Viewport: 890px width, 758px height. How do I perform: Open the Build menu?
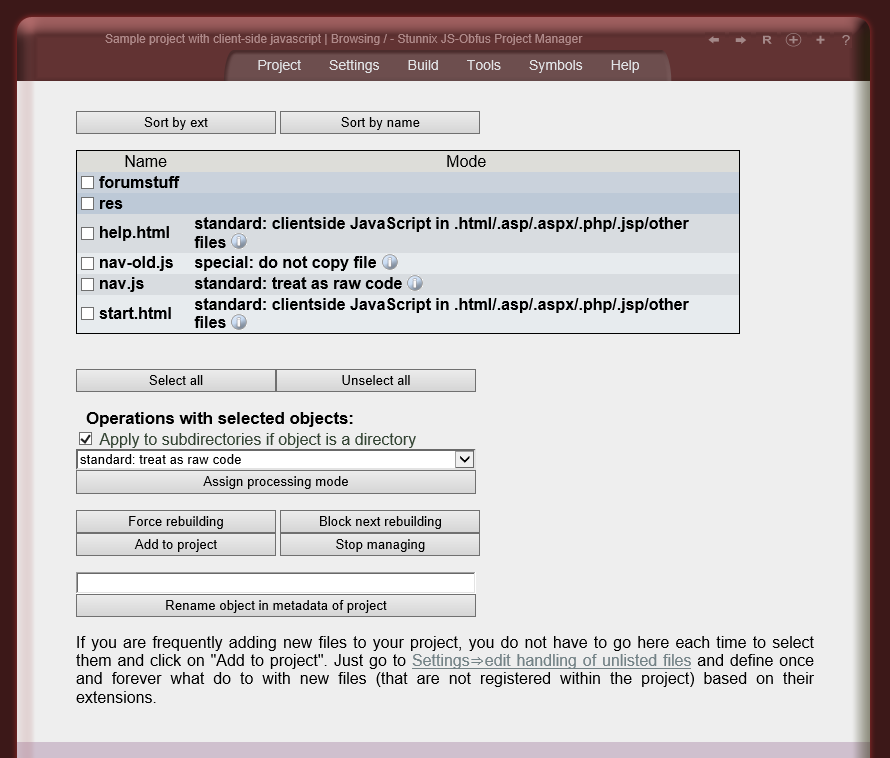(422, 65)
